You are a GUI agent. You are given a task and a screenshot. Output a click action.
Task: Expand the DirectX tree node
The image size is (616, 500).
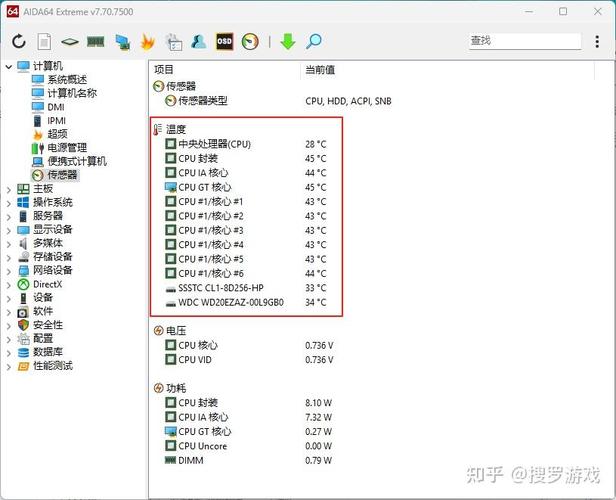9,285
